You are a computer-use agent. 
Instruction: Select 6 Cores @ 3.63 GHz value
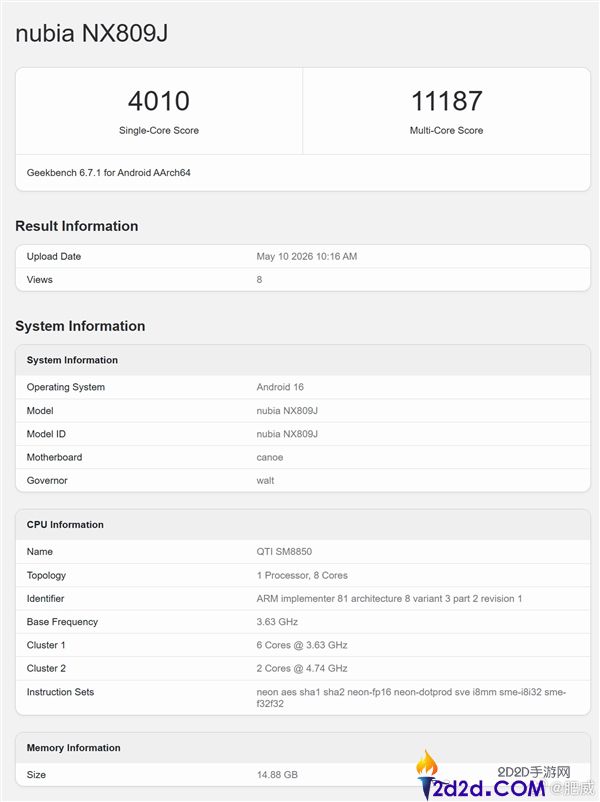(x=302, y=645)
